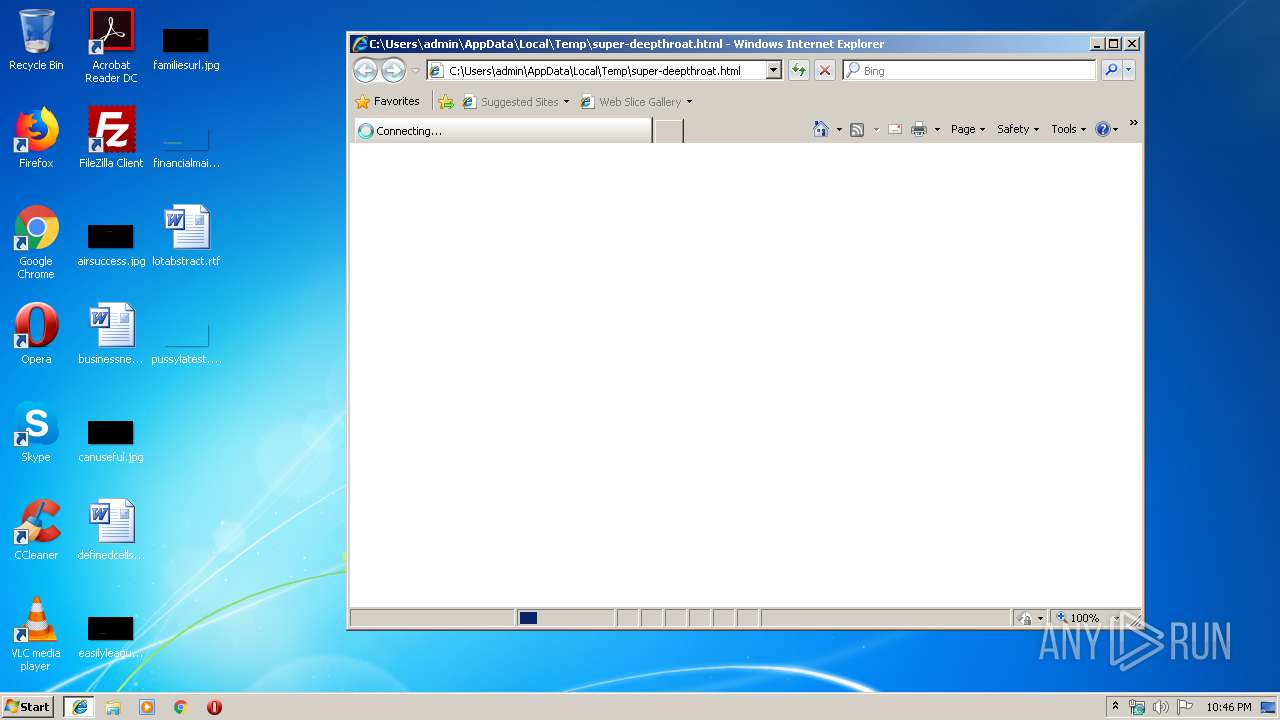The width and height of the screenshot is (1280, 720).
Task: Expand the command bar overflow chevron
Action: pyautogui.click(x=1133, y=123)
